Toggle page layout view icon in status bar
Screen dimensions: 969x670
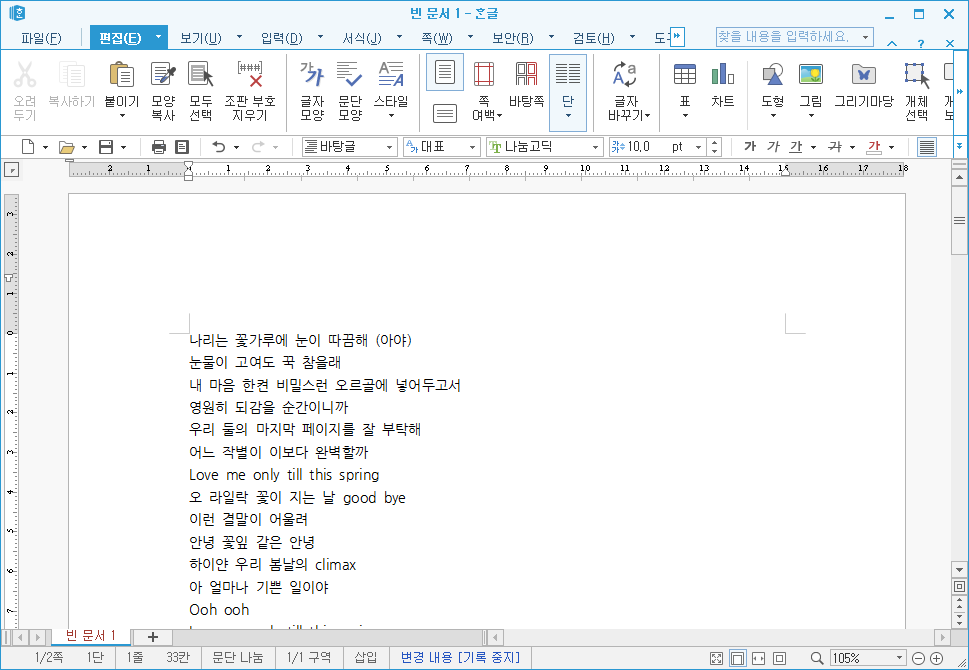point(737,658)
